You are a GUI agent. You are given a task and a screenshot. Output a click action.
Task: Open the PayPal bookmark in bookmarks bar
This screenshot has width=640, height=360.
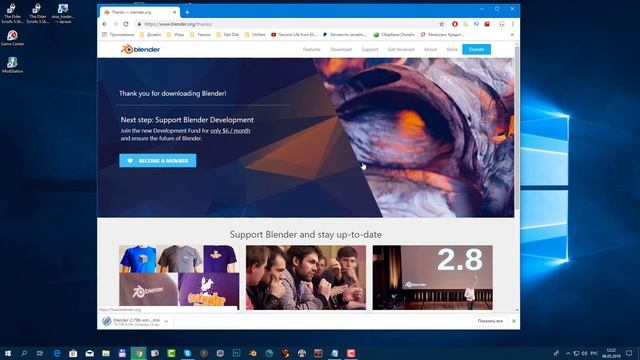(x=344, y=35)
